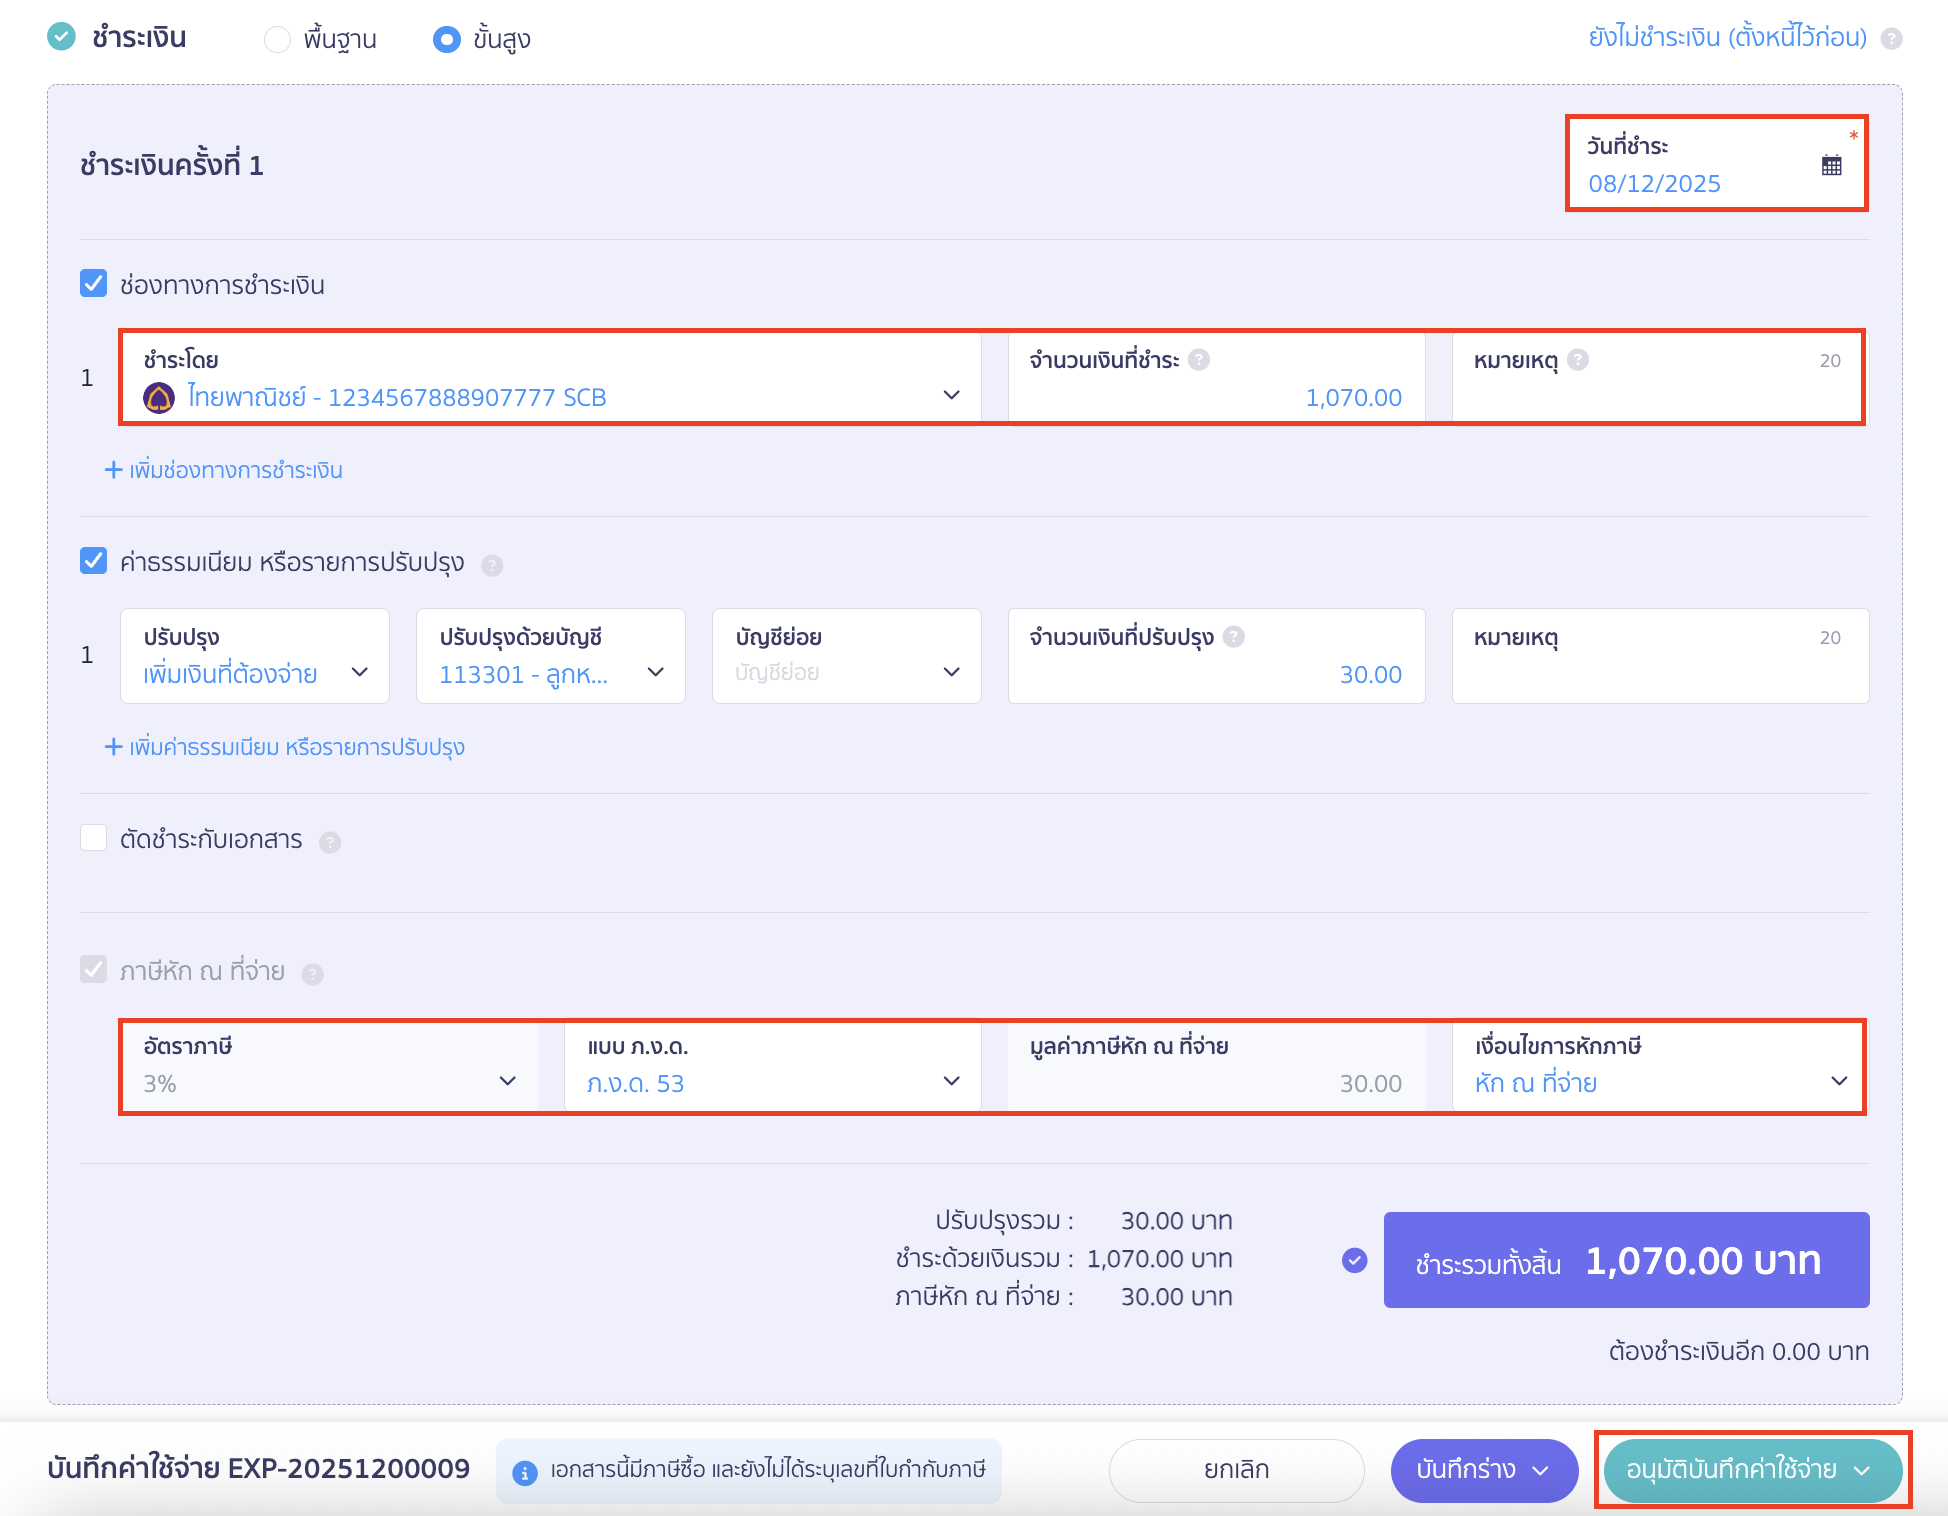Click the จำนวนเงินที่ปรับปรุง 30.00 amount field
Screen dimensions: 1948x1516
[1216, 674]
